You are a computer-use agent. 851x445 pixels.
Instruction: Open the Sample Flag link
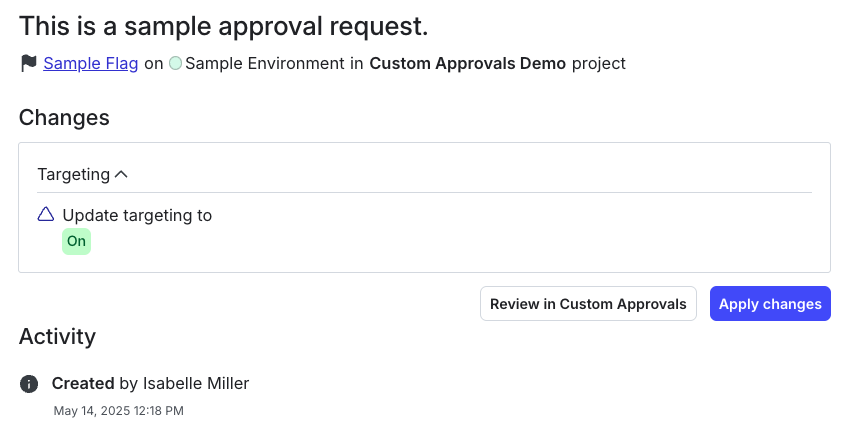click(x=91, y=64)
